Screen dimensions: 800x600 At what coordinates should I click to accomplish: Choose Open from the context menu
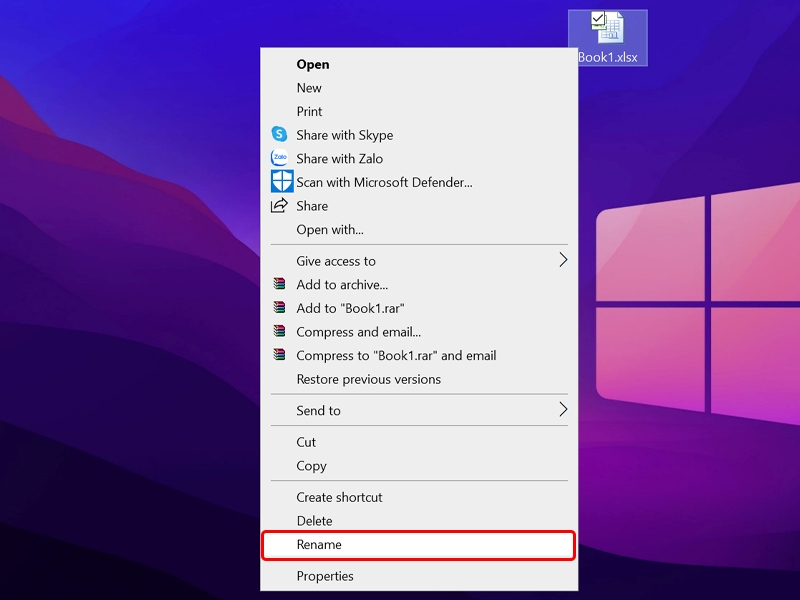419,64
